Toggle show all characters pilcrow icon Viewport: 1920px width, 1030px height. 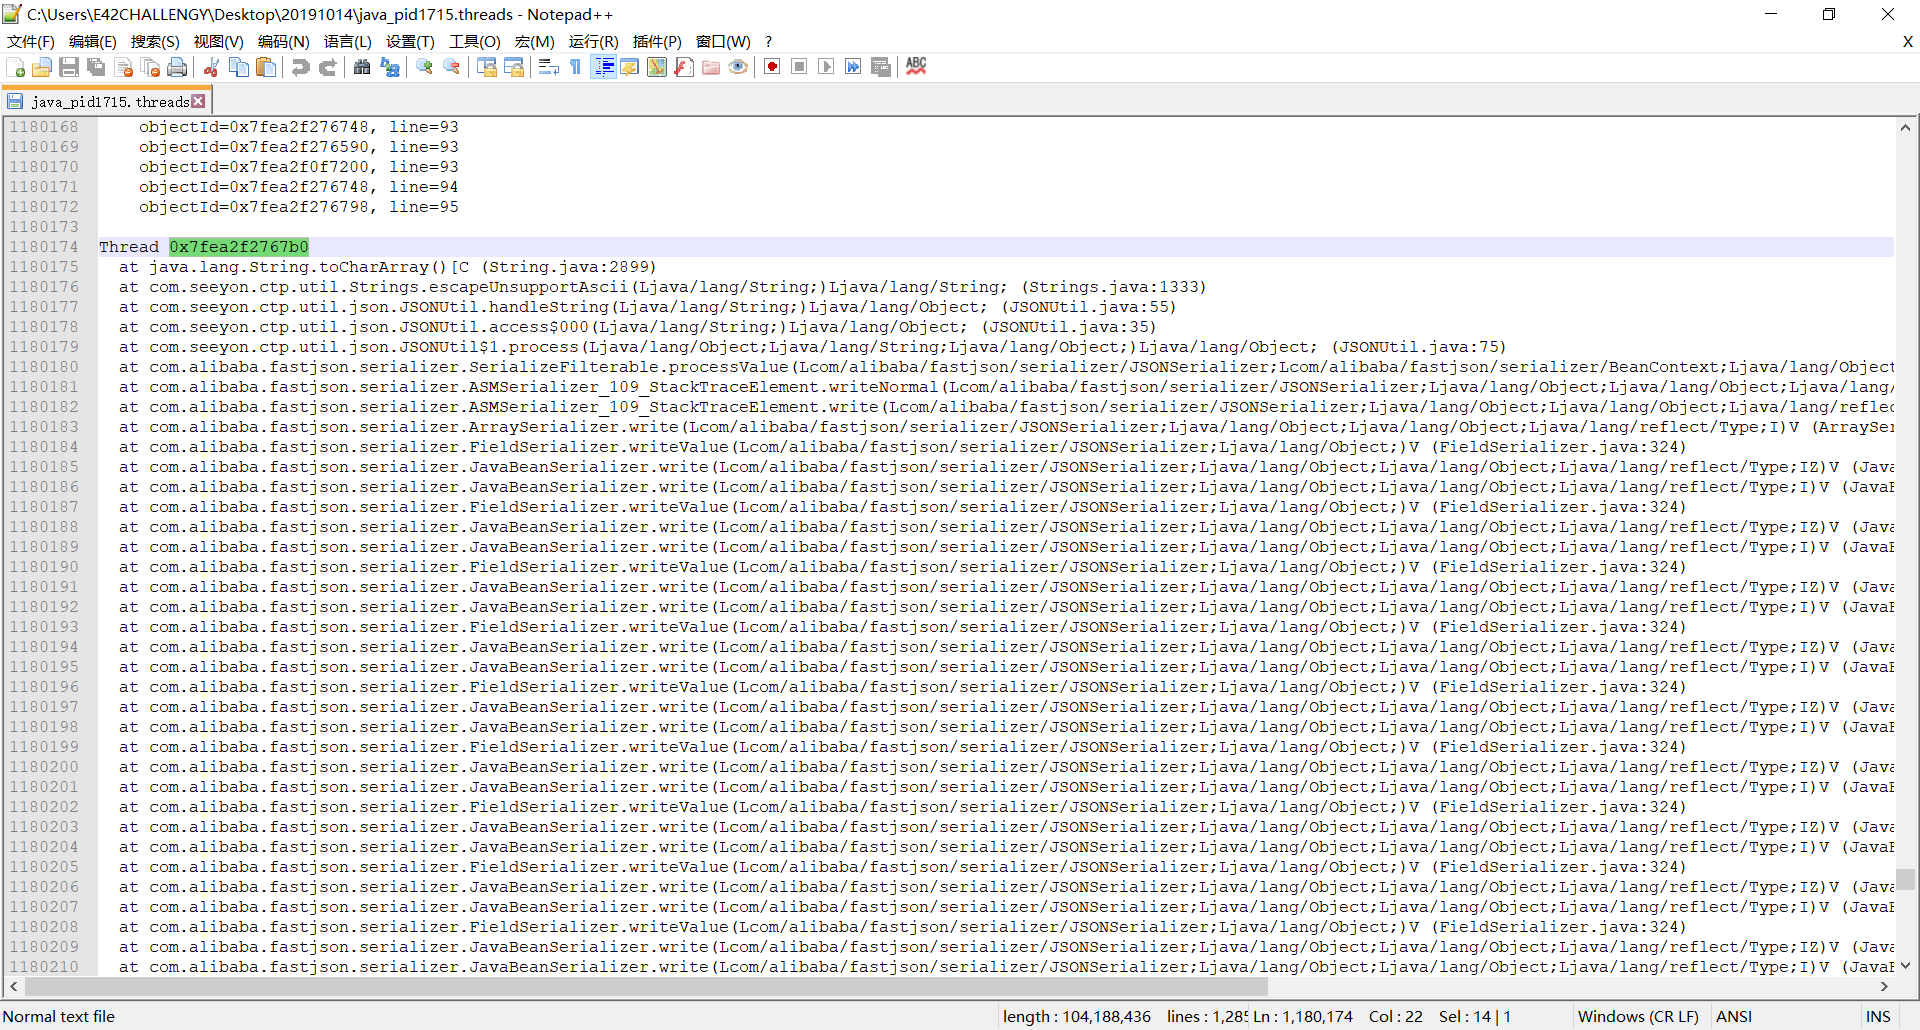[575, 67]
